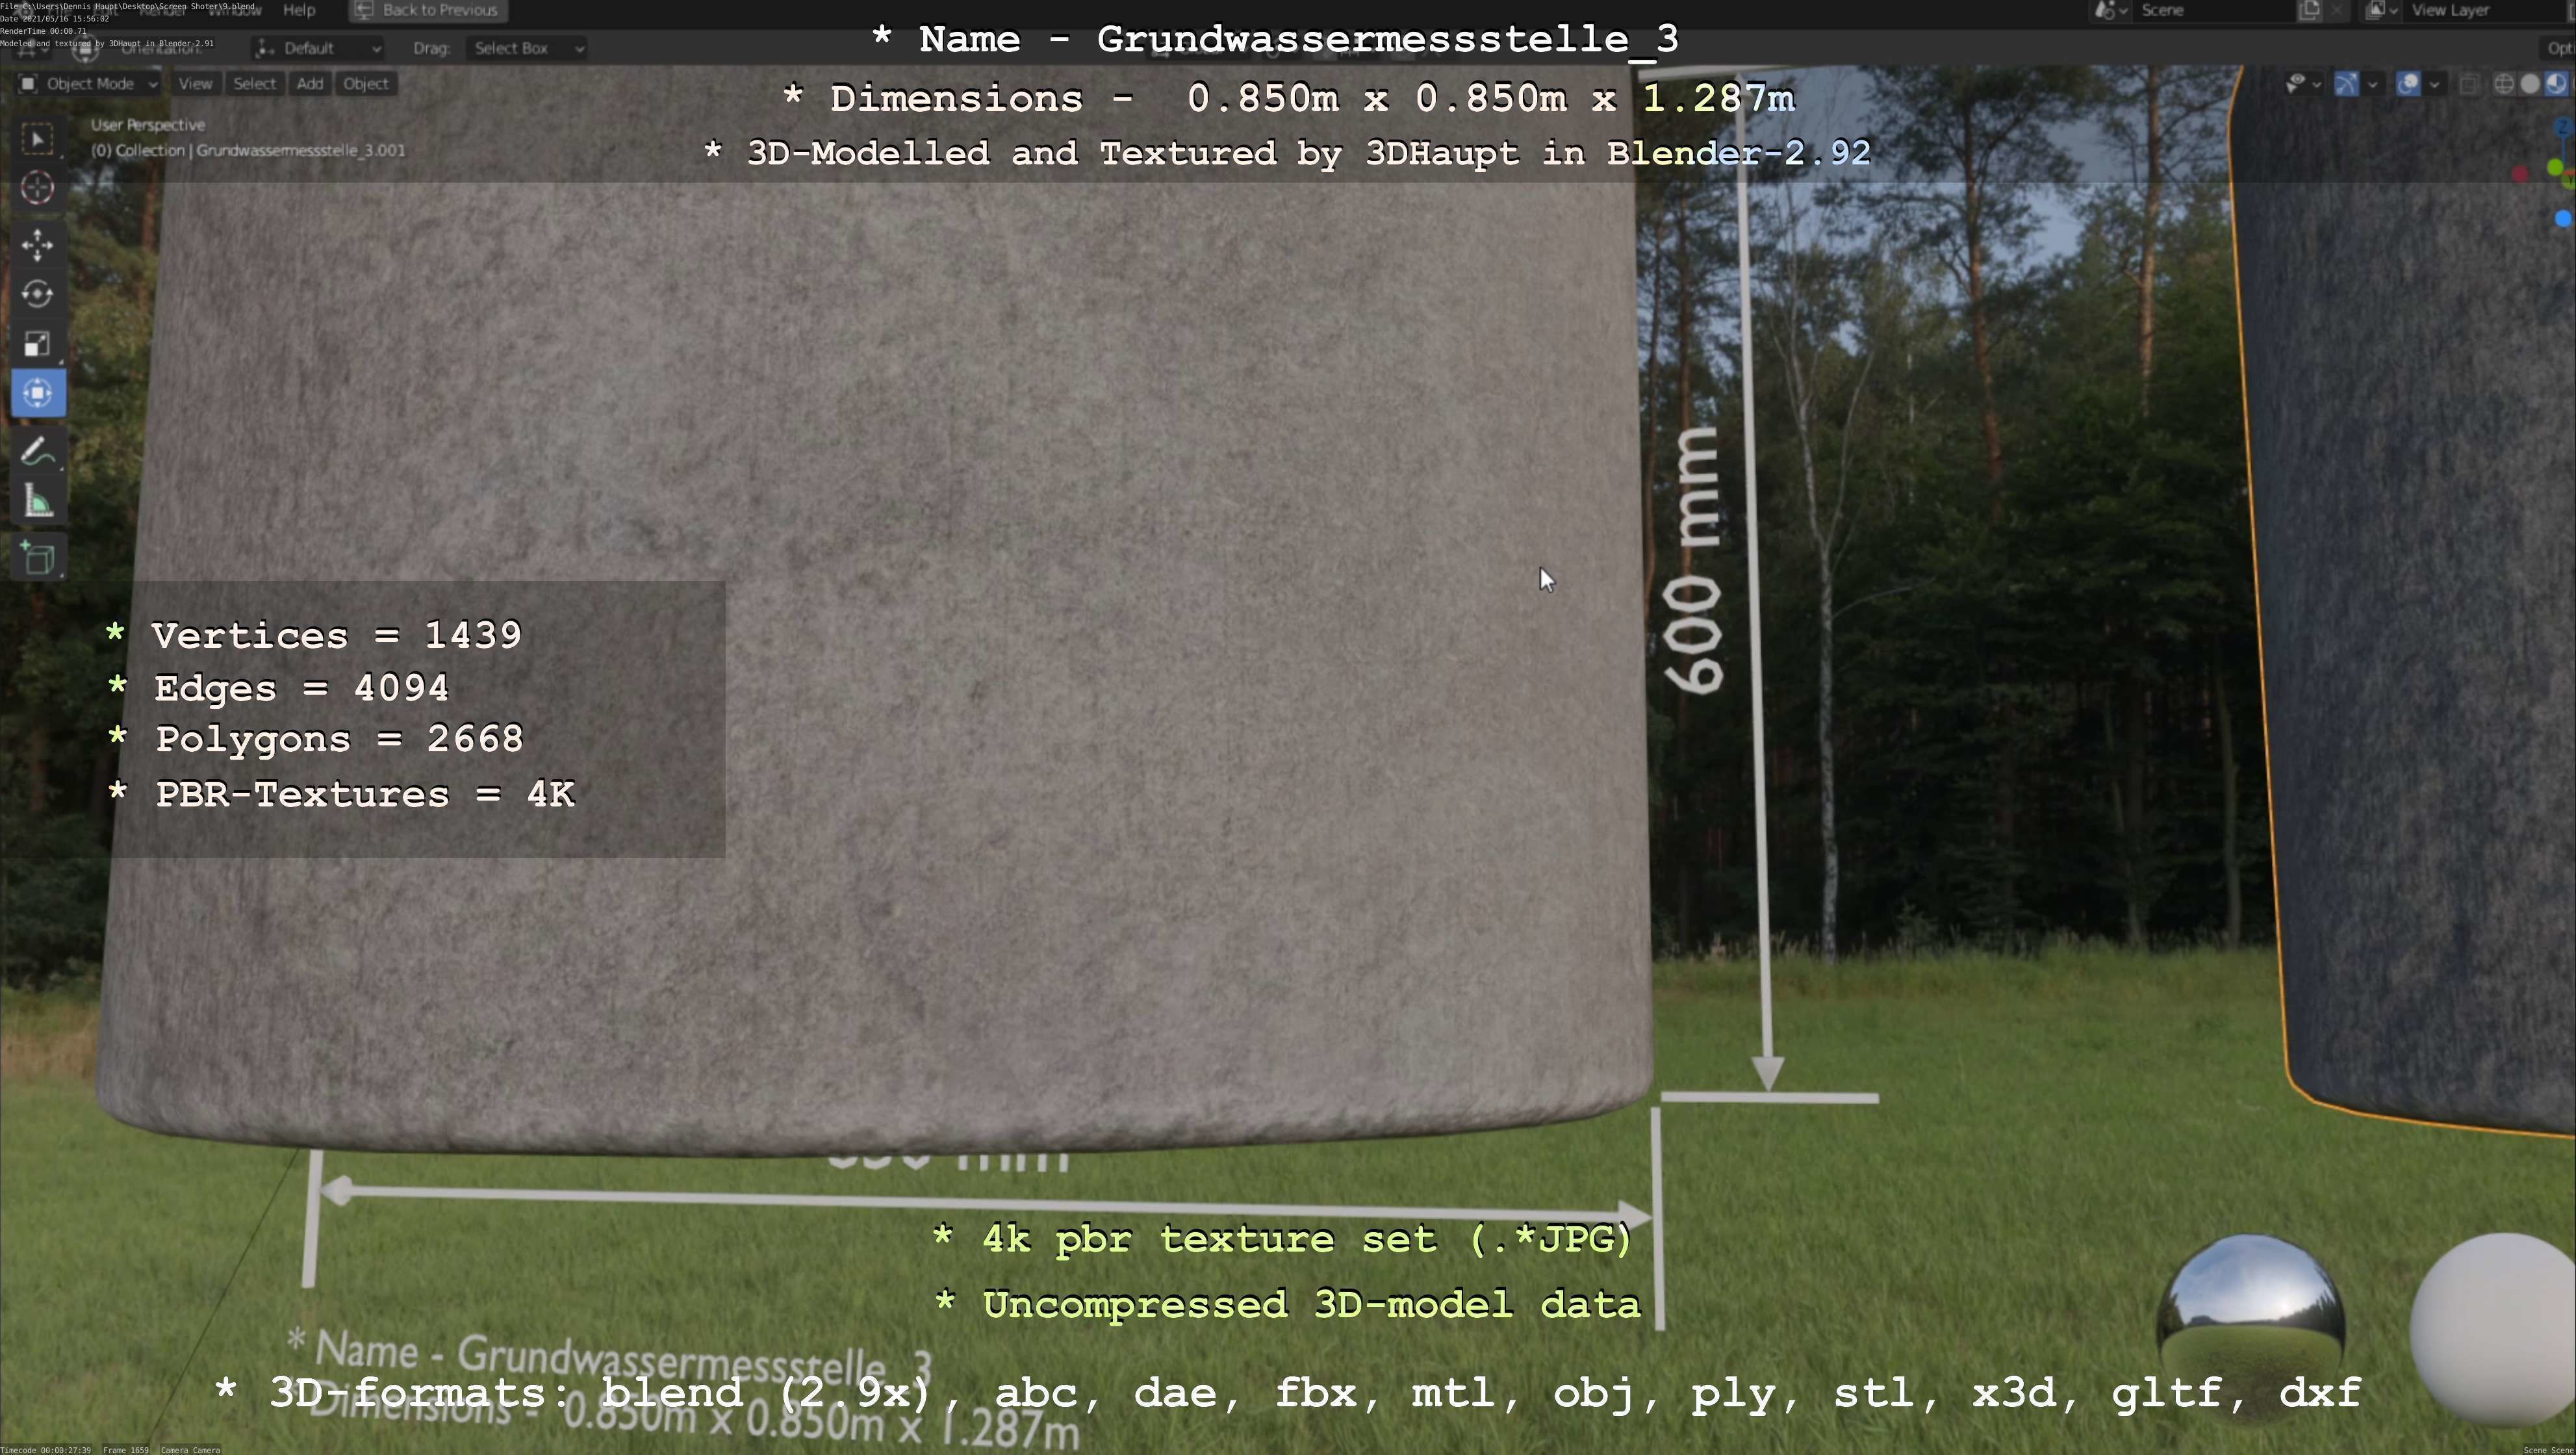Click the 'Uncompressed 3D-model data' text
Screen dimensions: 2576x1455
[x=1312, y=1305]
